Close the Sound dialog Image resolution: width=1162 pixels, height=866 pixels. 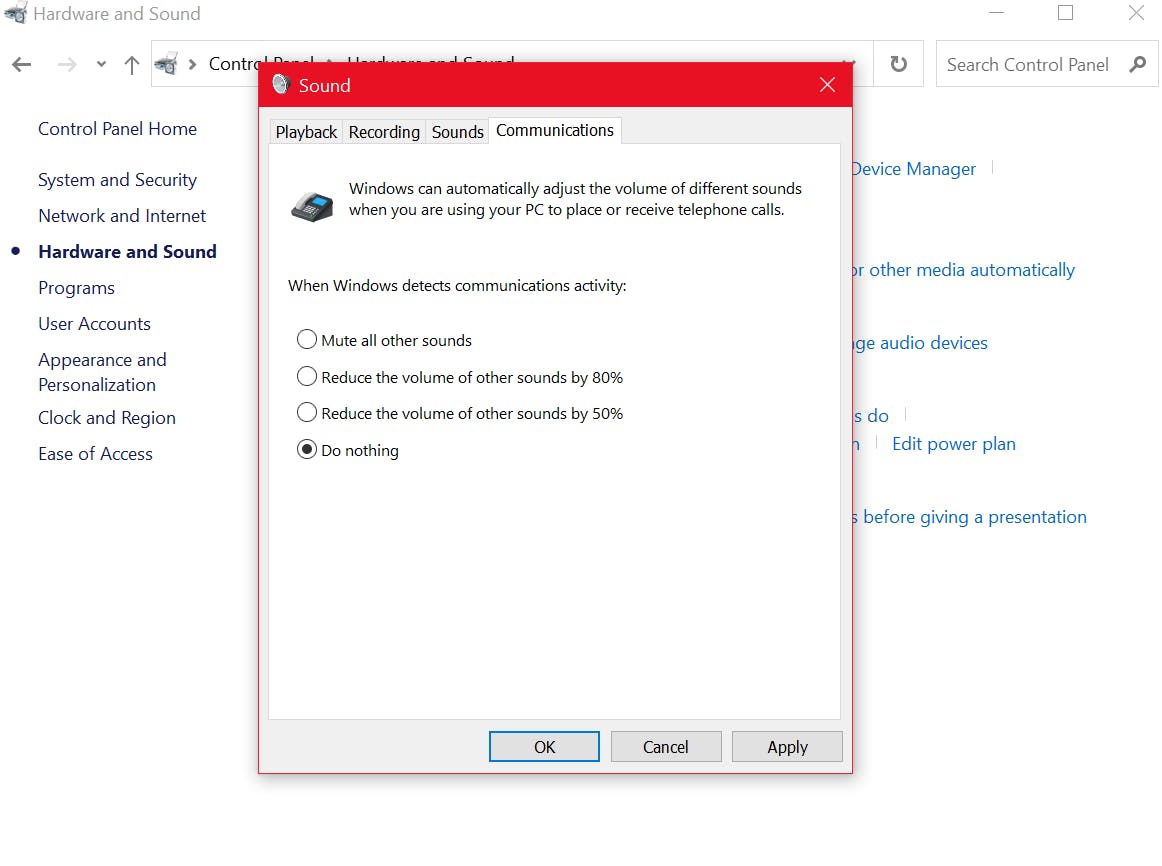pyautogui.click(x=827, y=84)
